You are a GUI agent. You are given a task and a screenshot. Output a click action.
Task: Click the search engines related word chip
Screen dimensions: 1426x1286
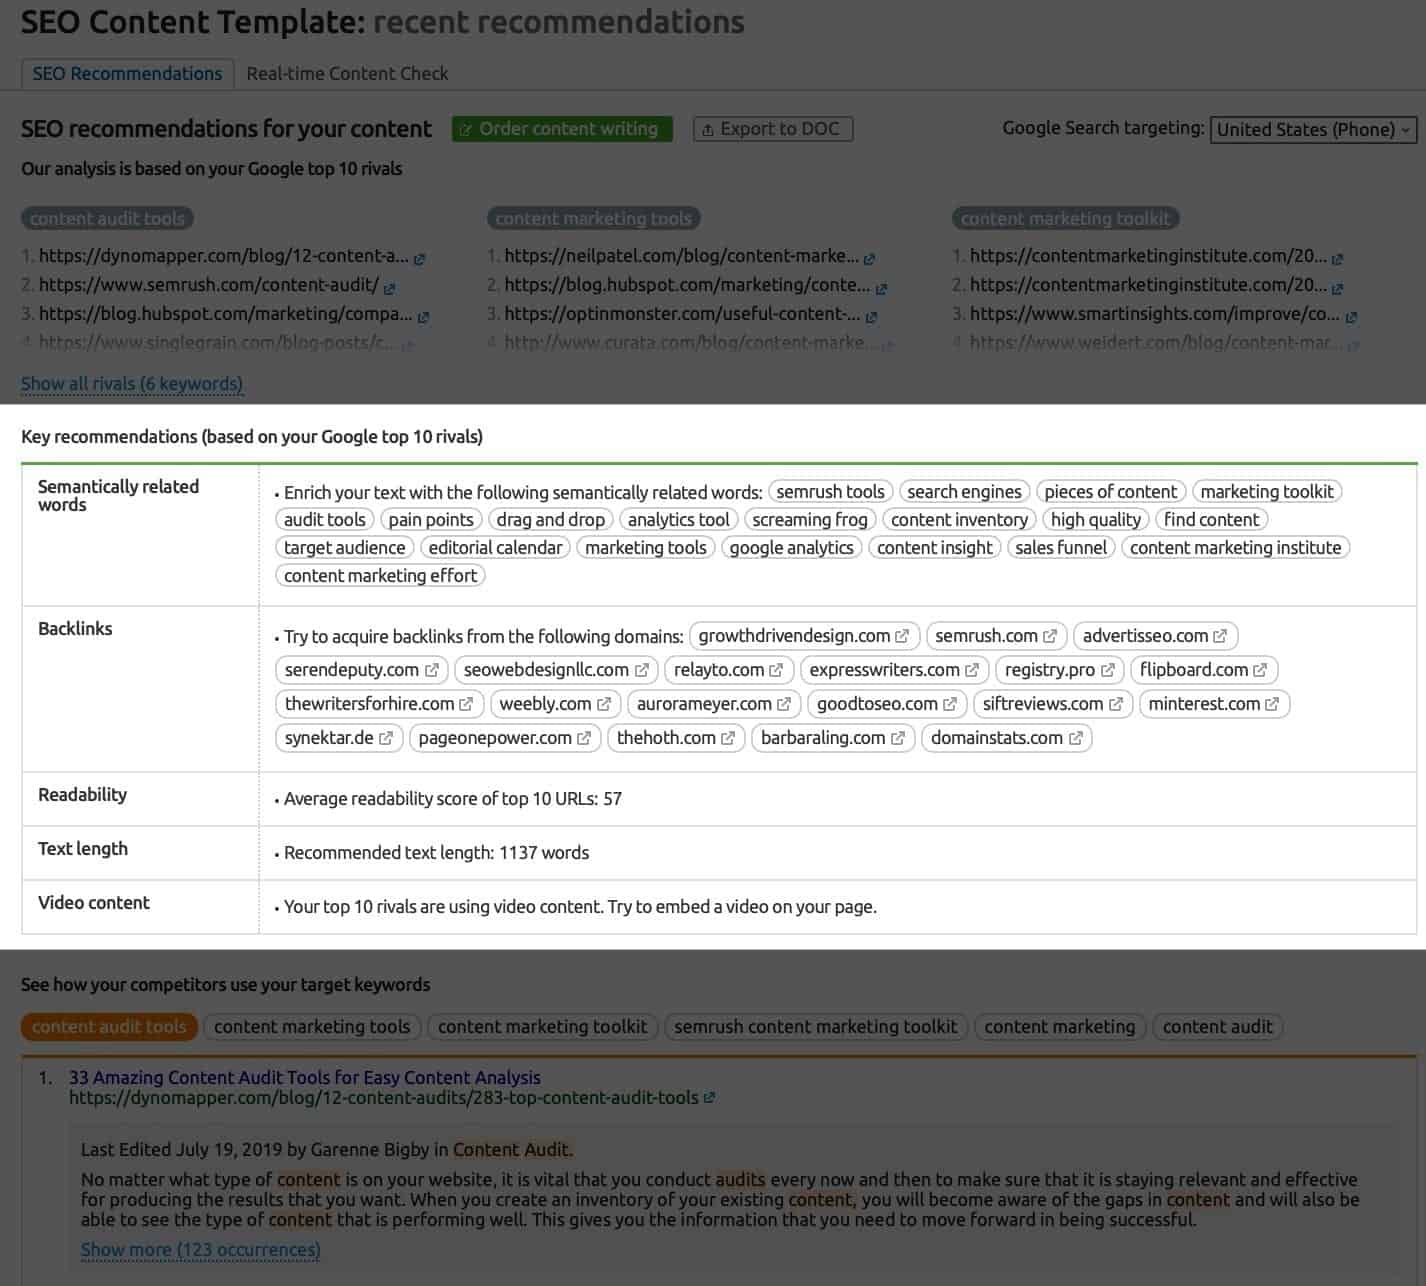(x=963, y=491)
